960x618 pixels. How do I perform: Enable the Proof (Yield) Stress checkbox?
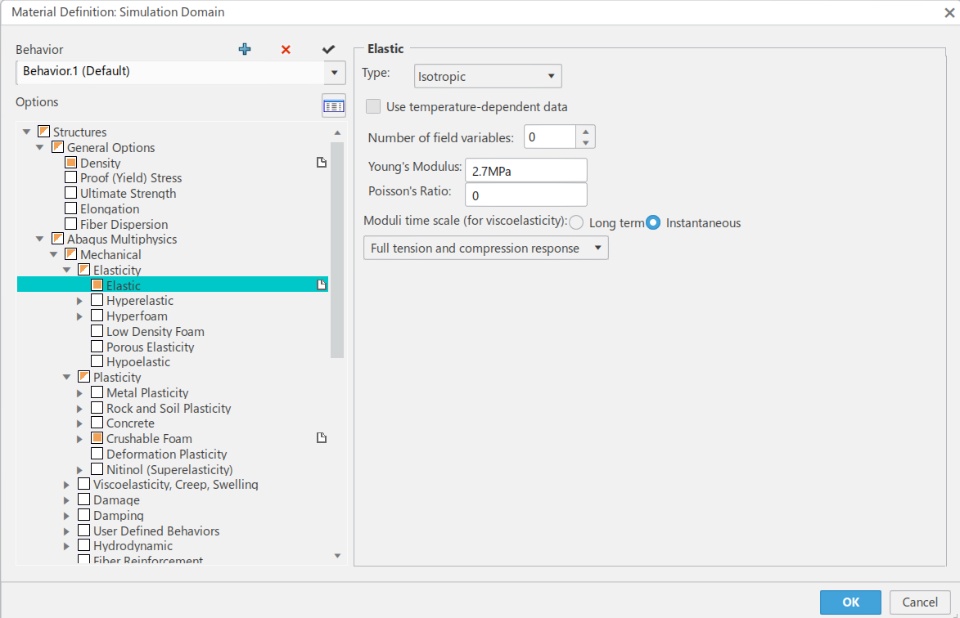coord(71,178)
